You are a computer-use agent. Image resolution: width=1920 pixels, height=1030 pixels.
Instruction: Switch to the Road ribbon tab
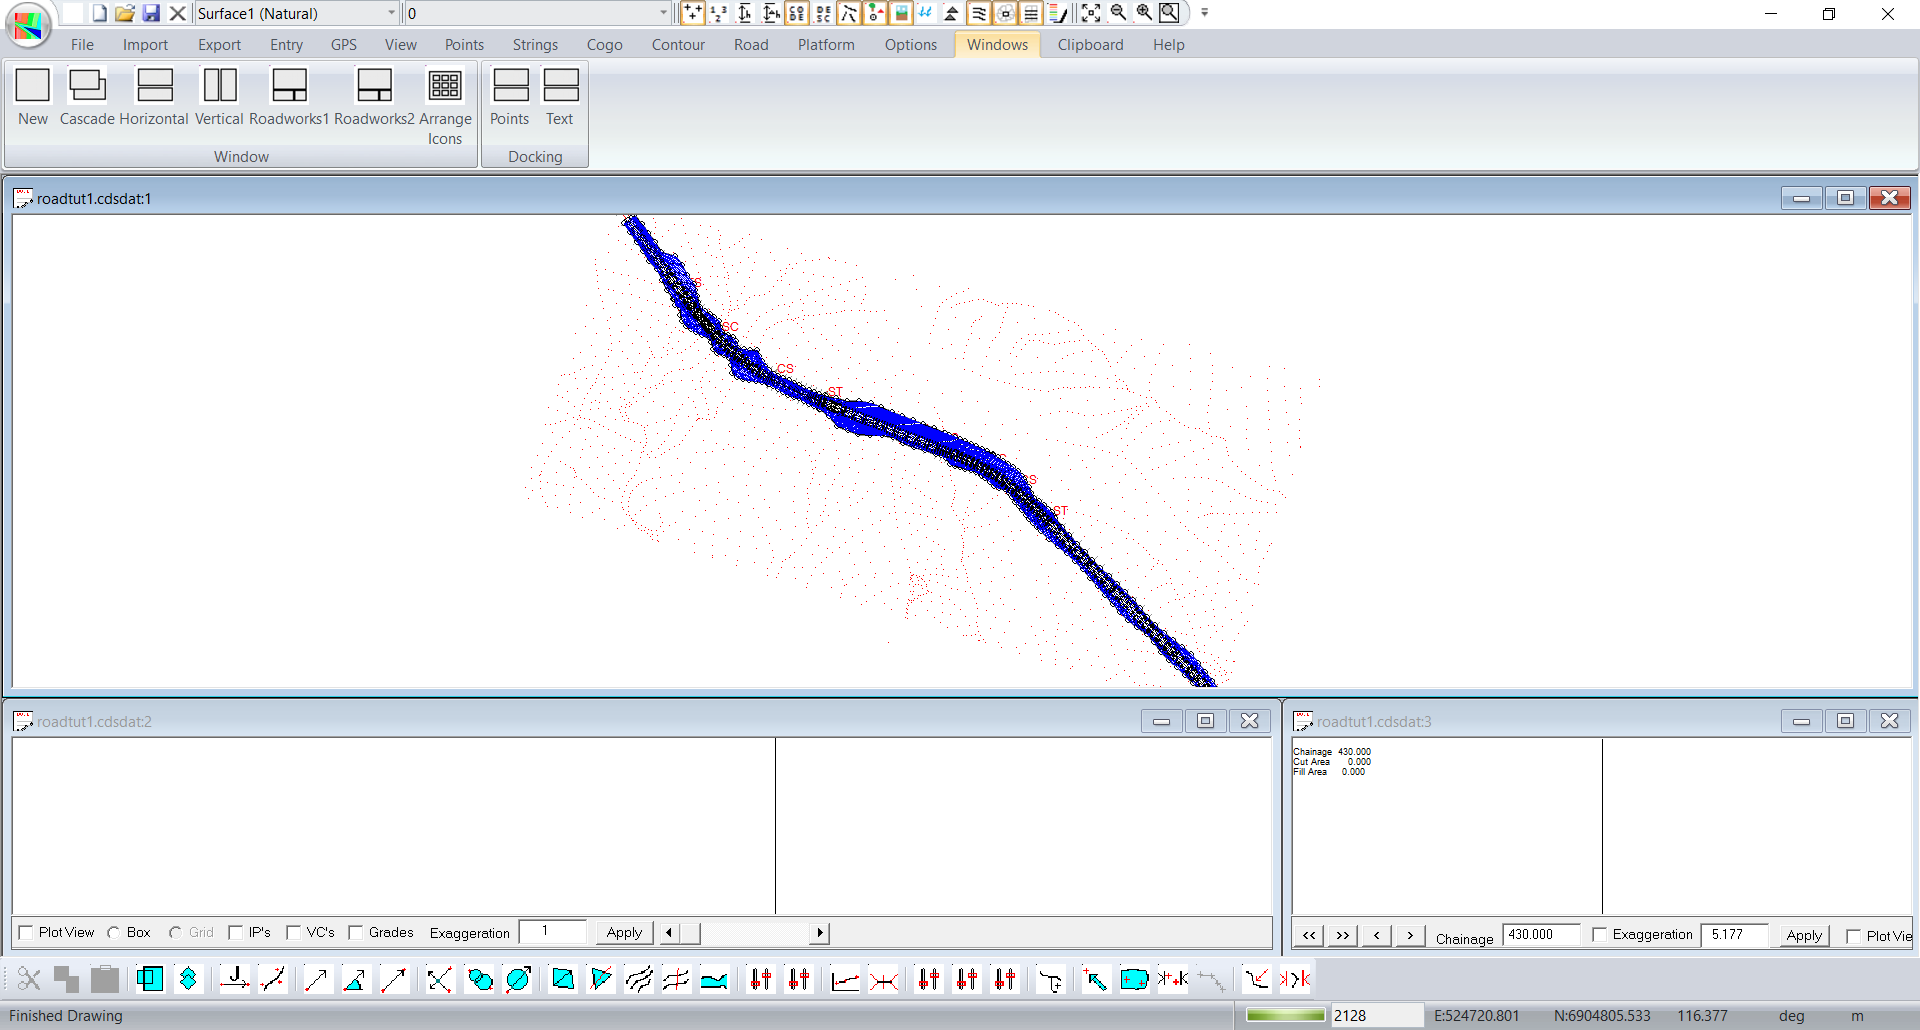(x=751, y=45)
